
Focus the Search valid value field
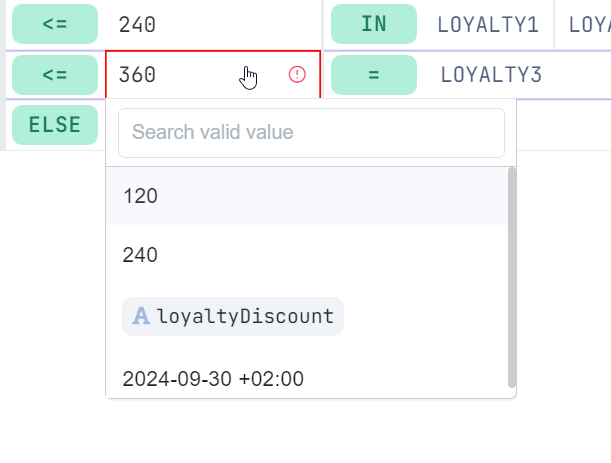coord(311,132)
